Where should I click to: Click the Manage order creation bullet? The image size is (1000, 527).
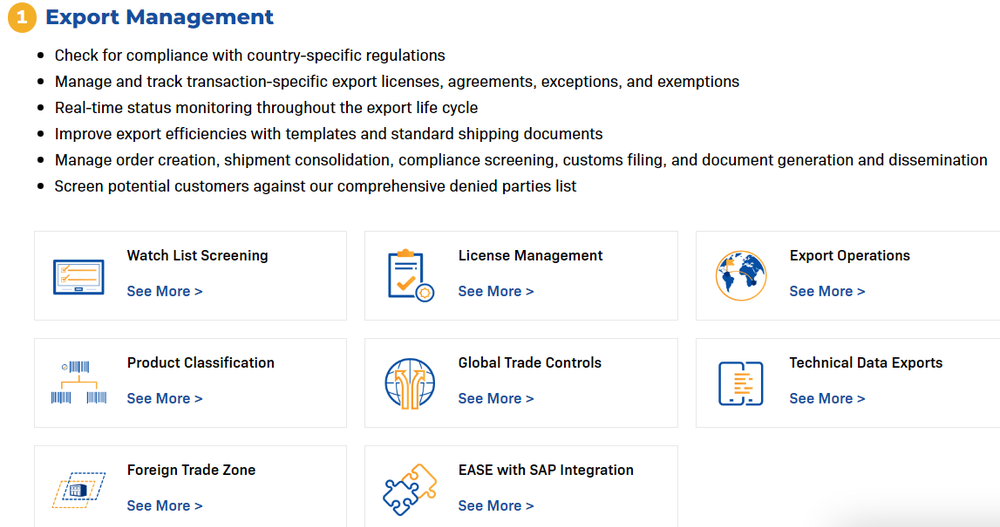(520, 160)
